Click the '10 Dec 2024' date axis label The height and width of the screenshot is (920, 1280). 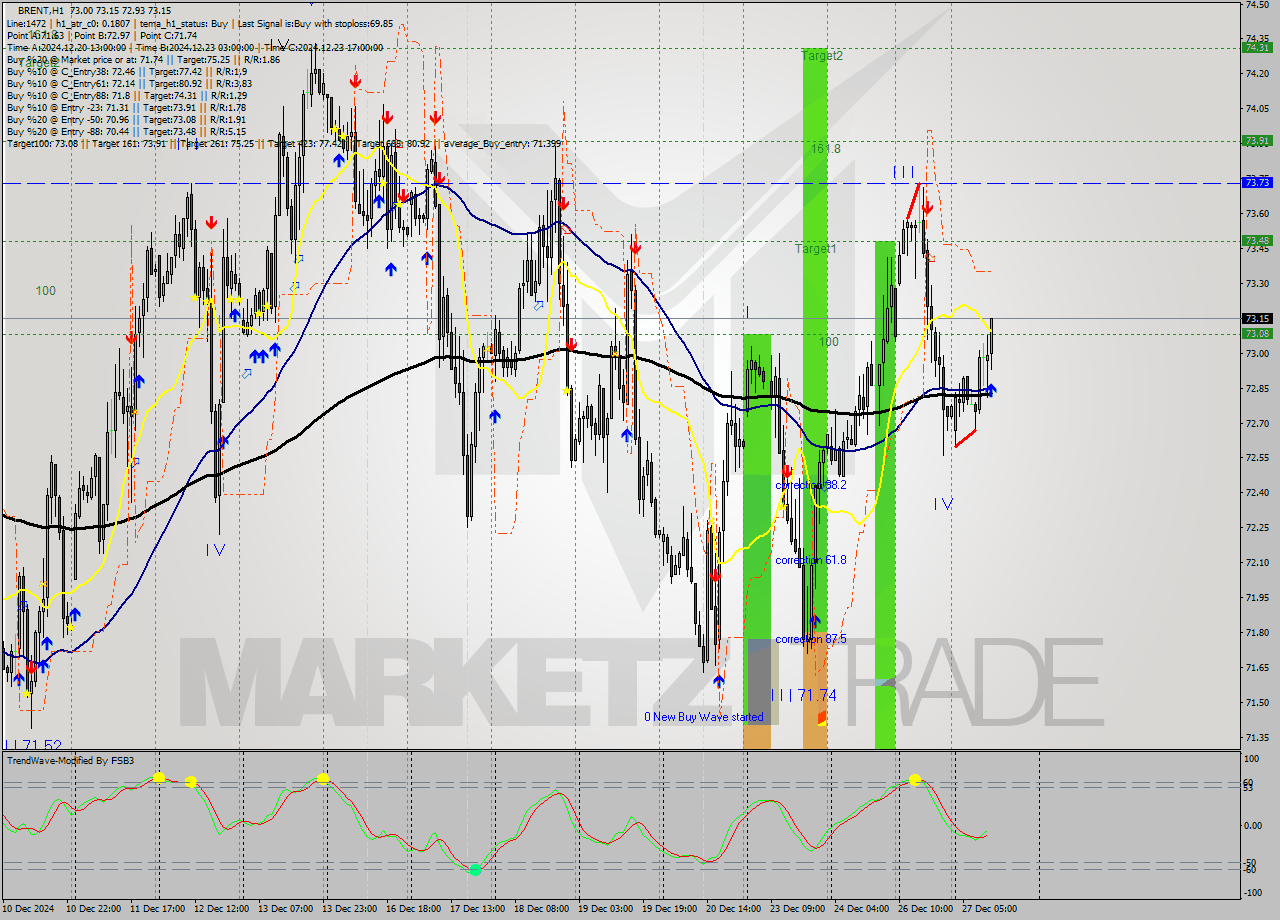[30, 909]
